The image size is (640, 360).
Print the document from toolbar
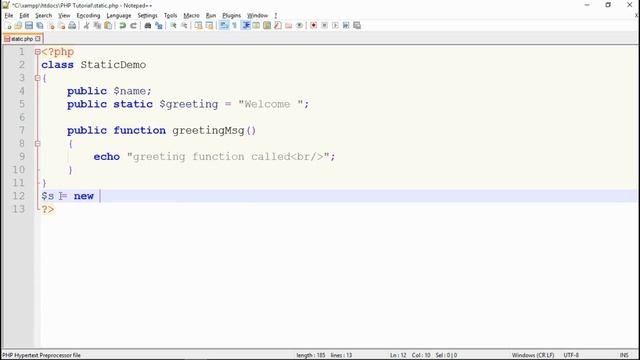click(72, 26)
